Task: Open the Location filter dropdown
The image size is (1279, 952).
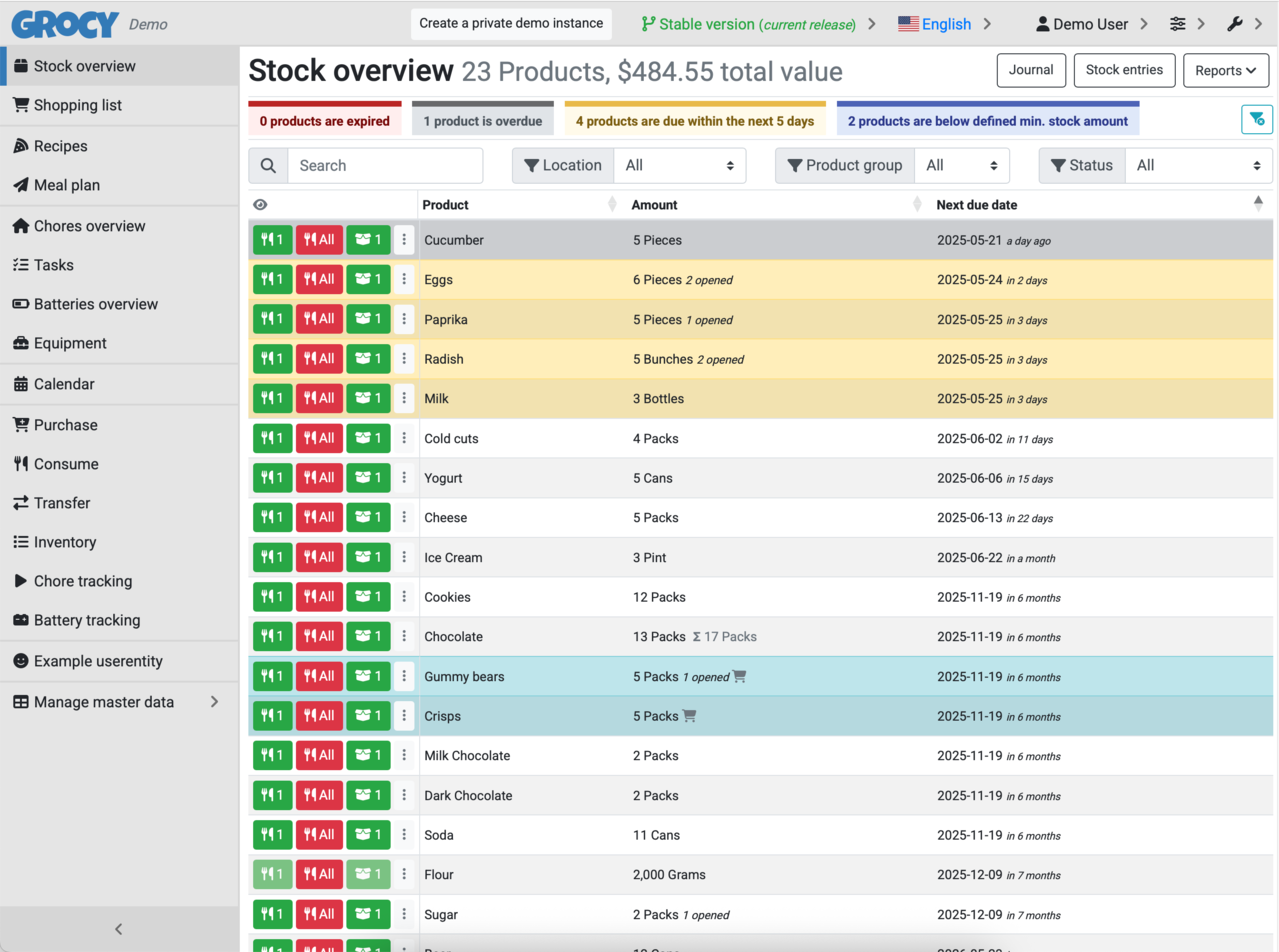Action: (679, 166)
